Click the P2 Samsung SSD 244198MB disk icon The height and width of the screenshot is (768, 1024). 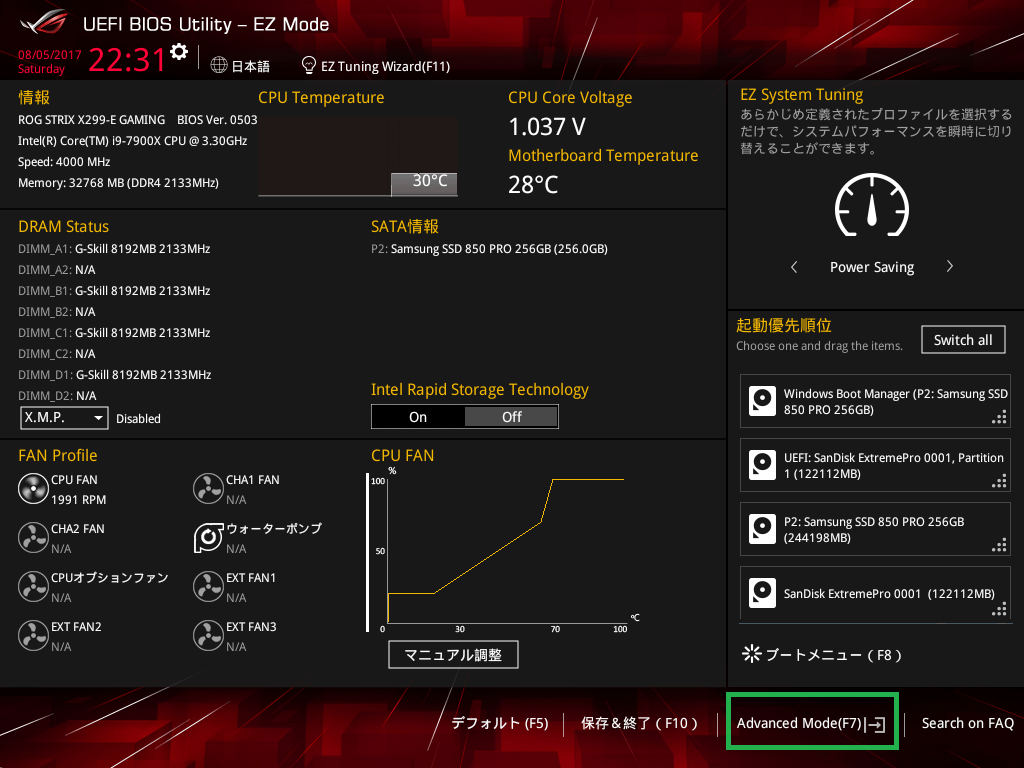pos(762,529)
